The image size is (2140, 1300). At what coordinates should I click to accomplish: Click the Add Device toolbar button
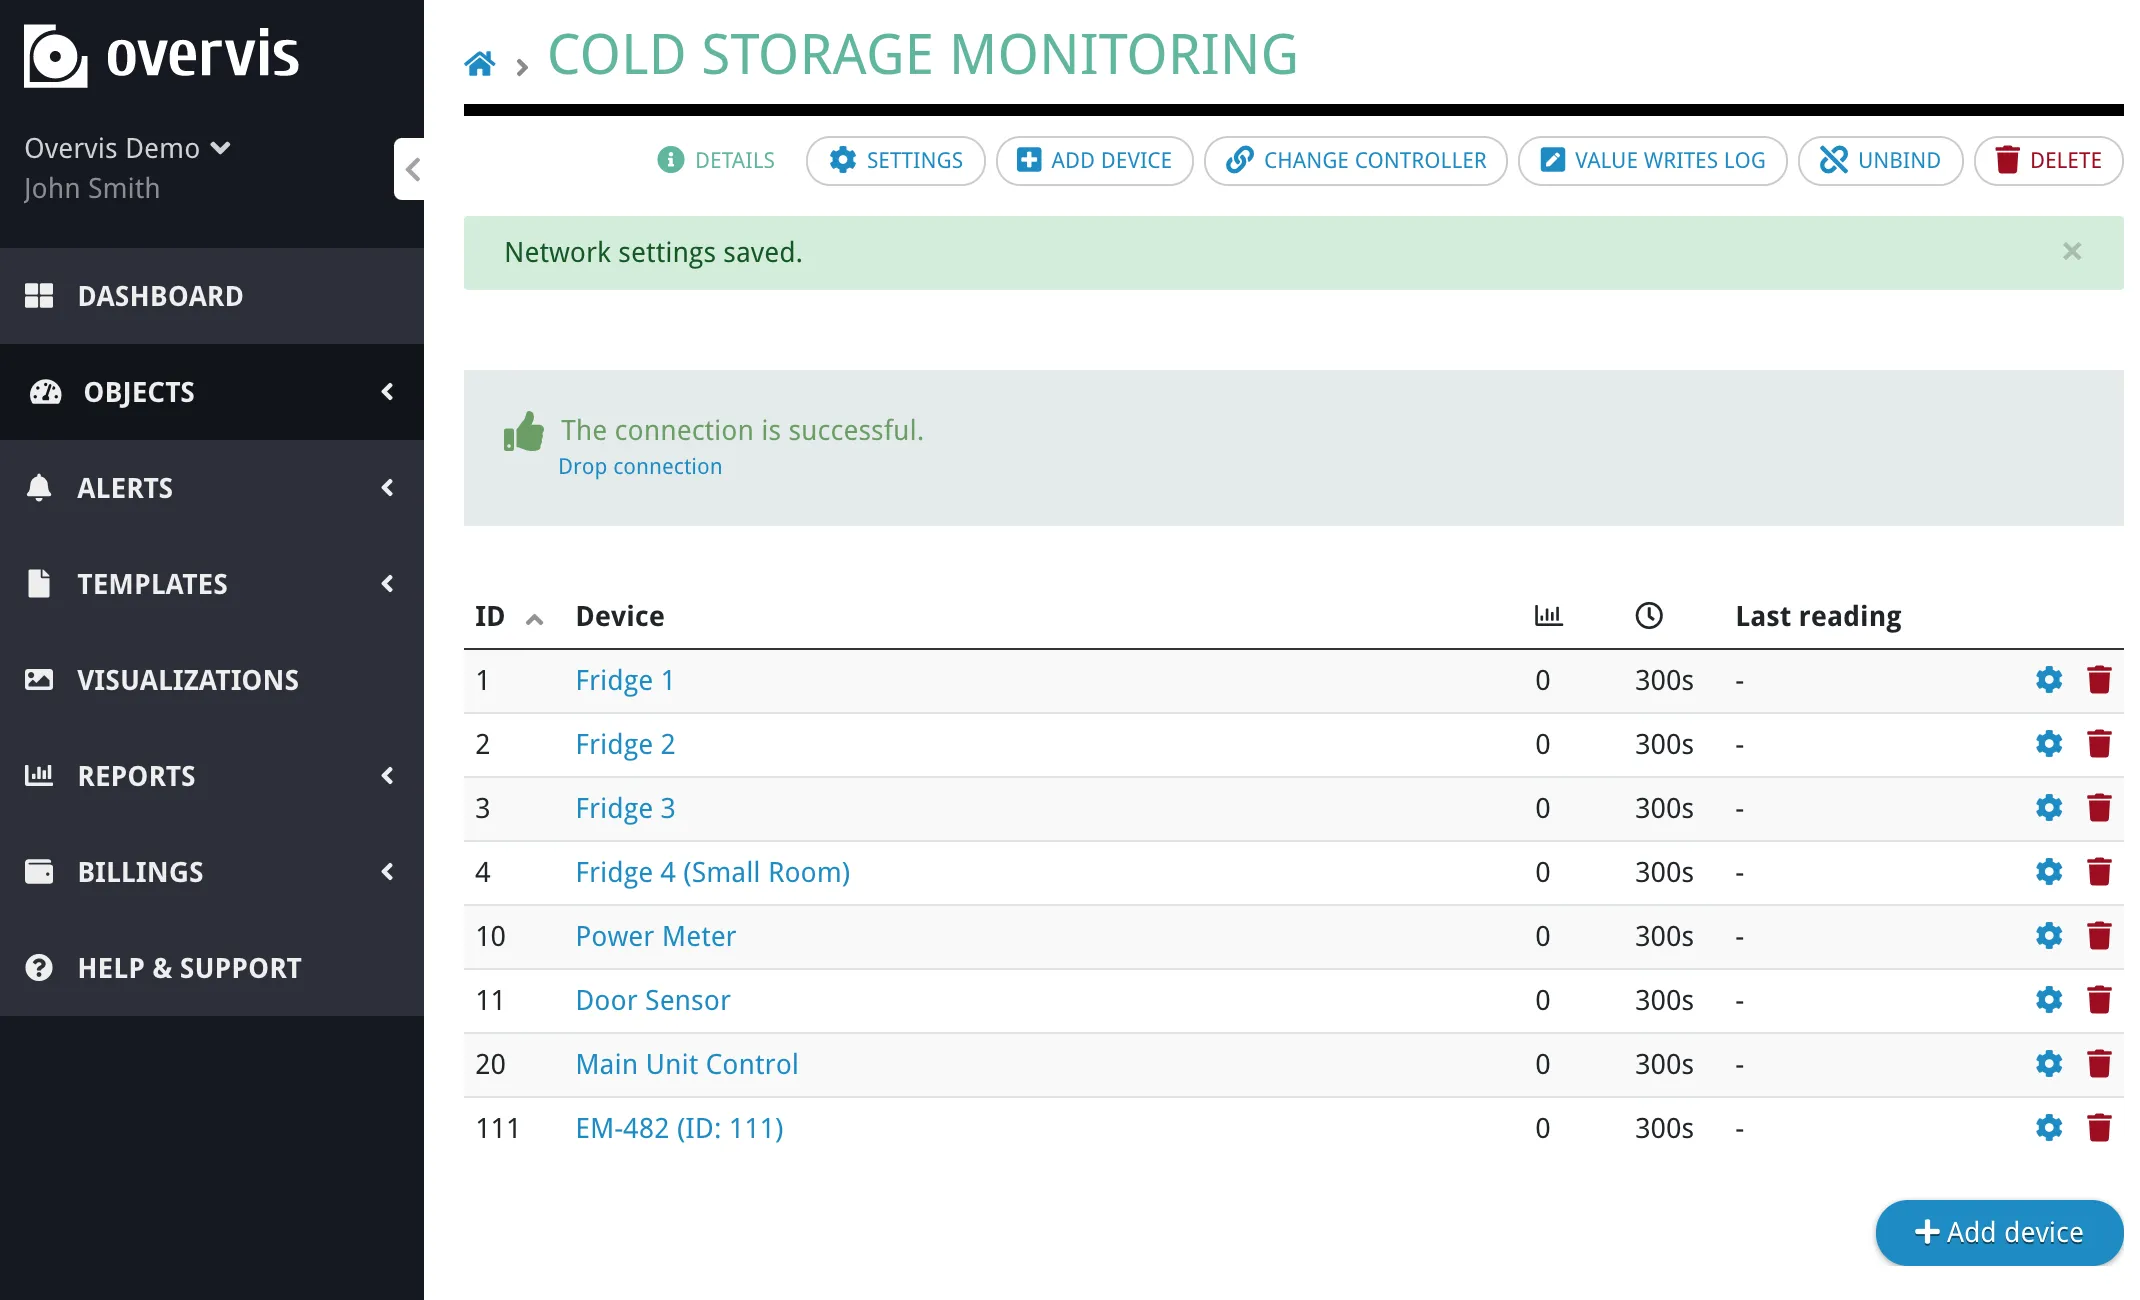coord(1095,160)
